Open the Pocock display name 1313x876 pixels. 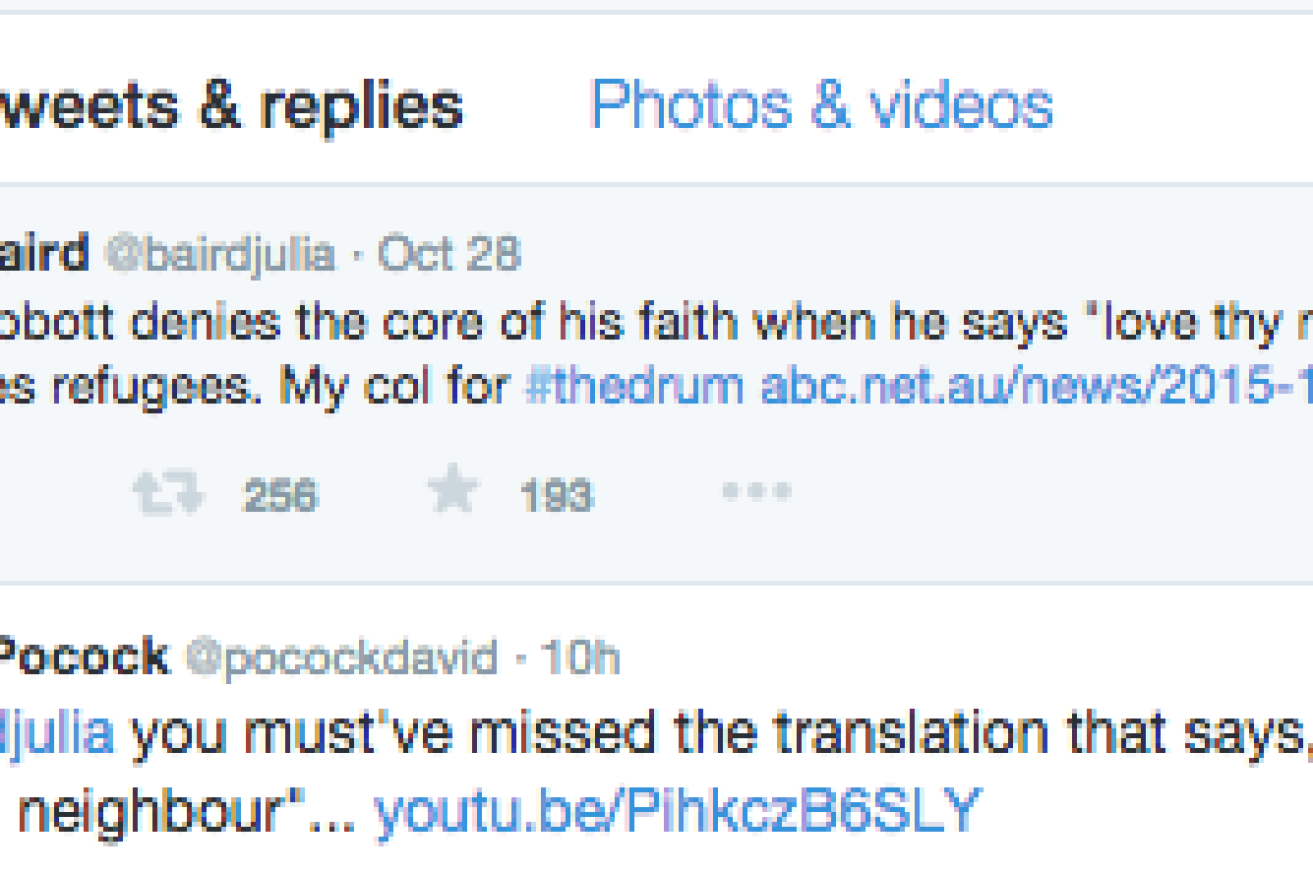click(x=84, y=658)
